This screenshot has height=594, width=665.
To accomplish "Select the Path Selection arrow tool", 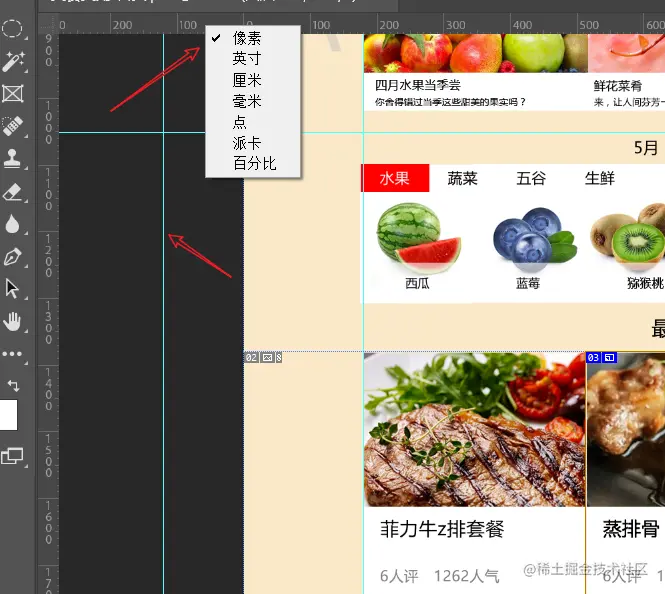I will (12, 289).
